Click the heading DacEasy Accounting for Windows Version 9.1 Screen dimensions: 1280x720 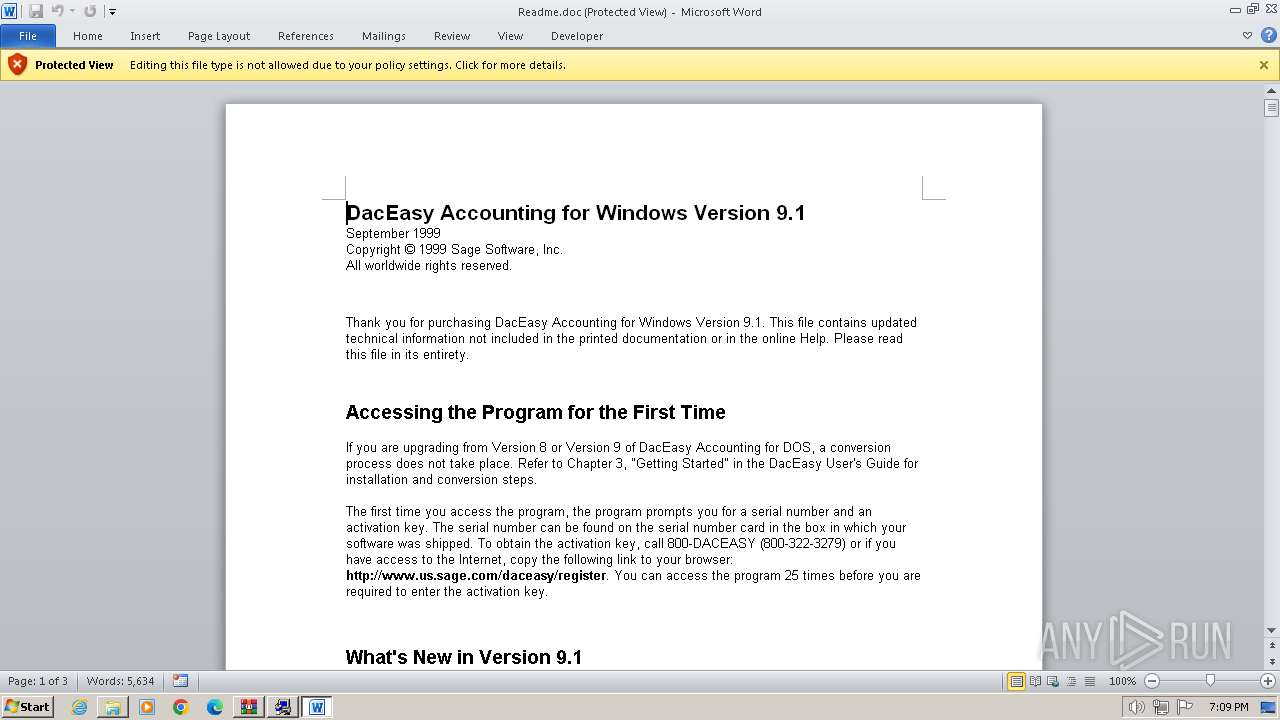575,213
